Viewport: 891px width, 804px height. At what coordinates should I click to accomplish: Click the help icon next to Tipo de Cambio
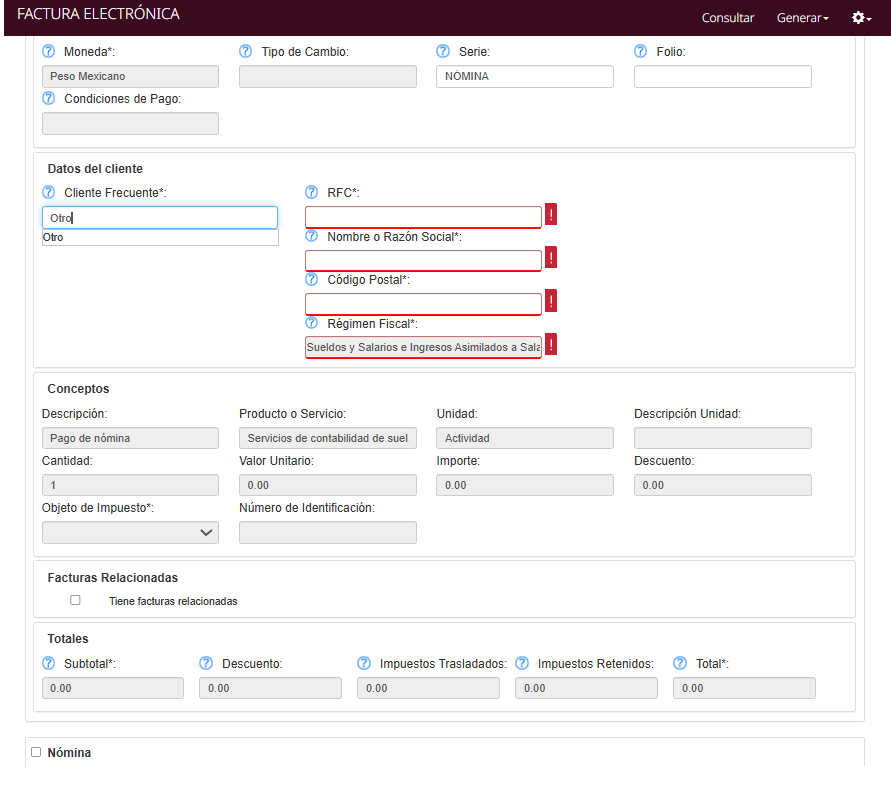[245, 52]
